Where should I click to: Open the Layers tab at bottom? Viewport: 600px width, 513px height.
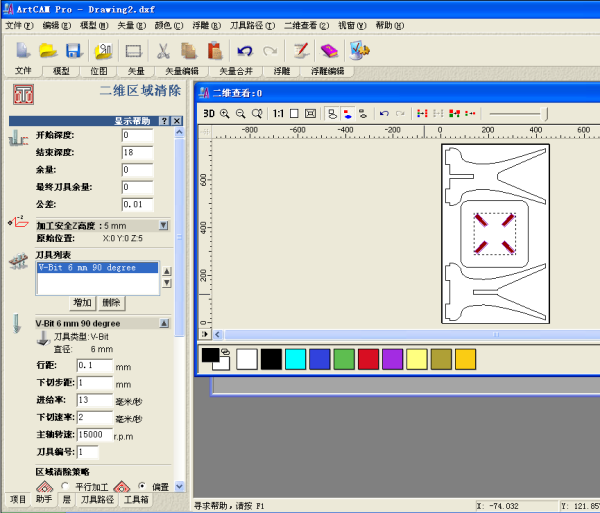pyautogui.click(x=67, y=499)
